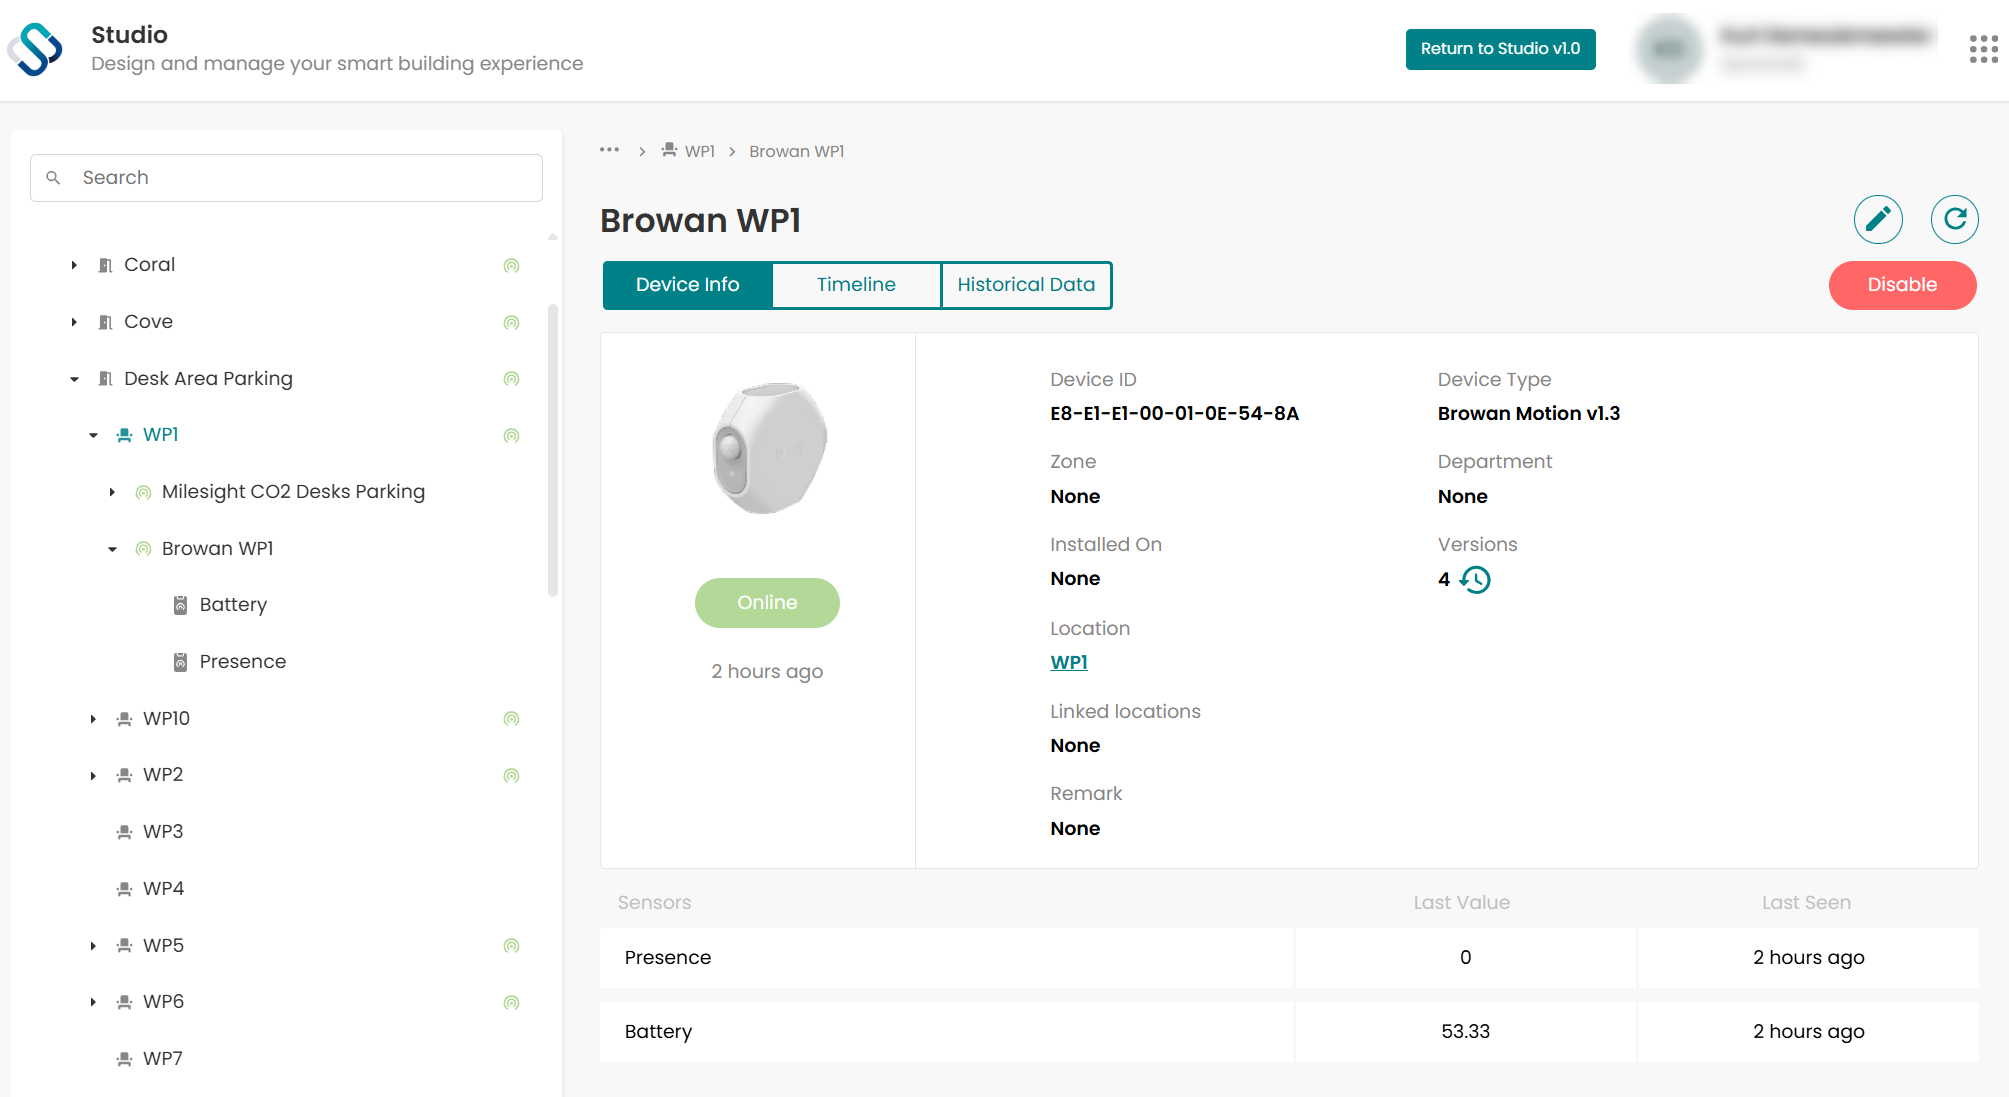Click Return to Studio v1.0 button

1500,49
